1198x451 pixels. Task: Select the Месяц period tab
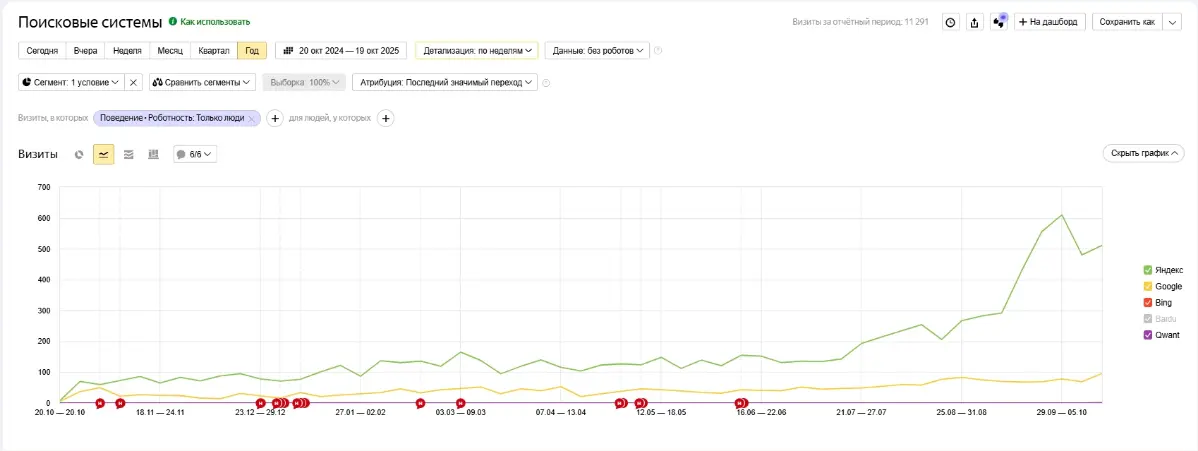point(170,50)
